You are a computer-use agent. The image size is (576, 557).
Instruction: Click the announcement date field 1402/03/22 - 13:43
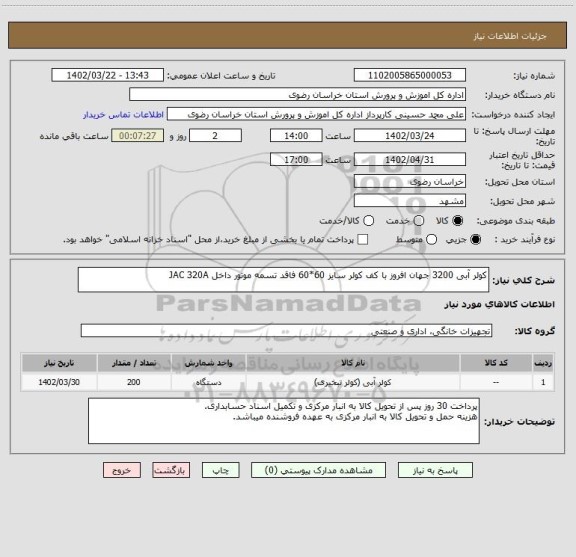tap(107, 75)
